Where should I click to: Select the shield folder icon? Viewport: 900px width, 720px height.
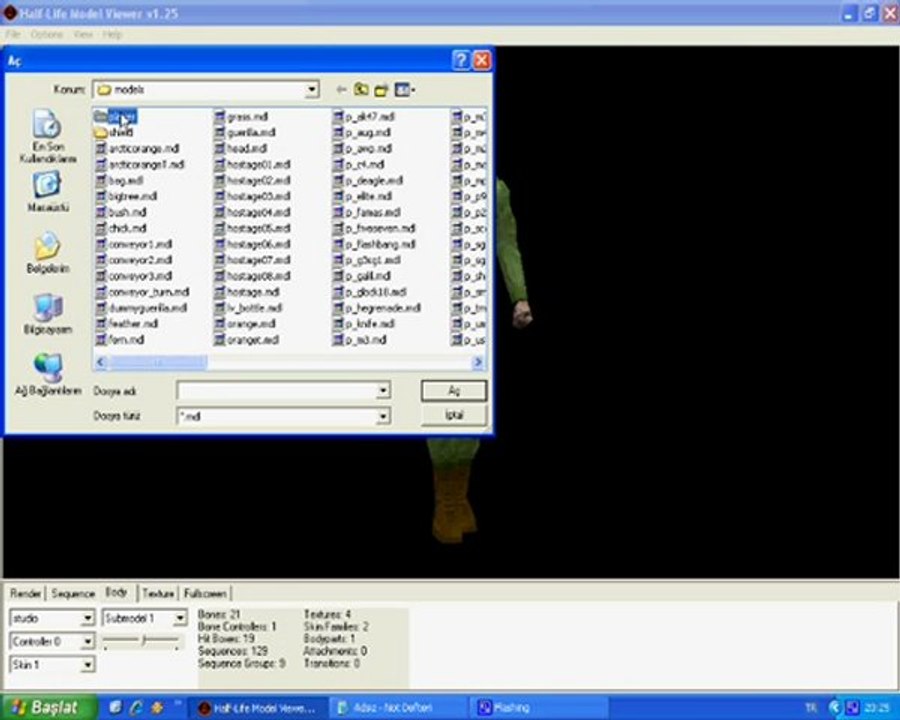click(x=101, y=133)
